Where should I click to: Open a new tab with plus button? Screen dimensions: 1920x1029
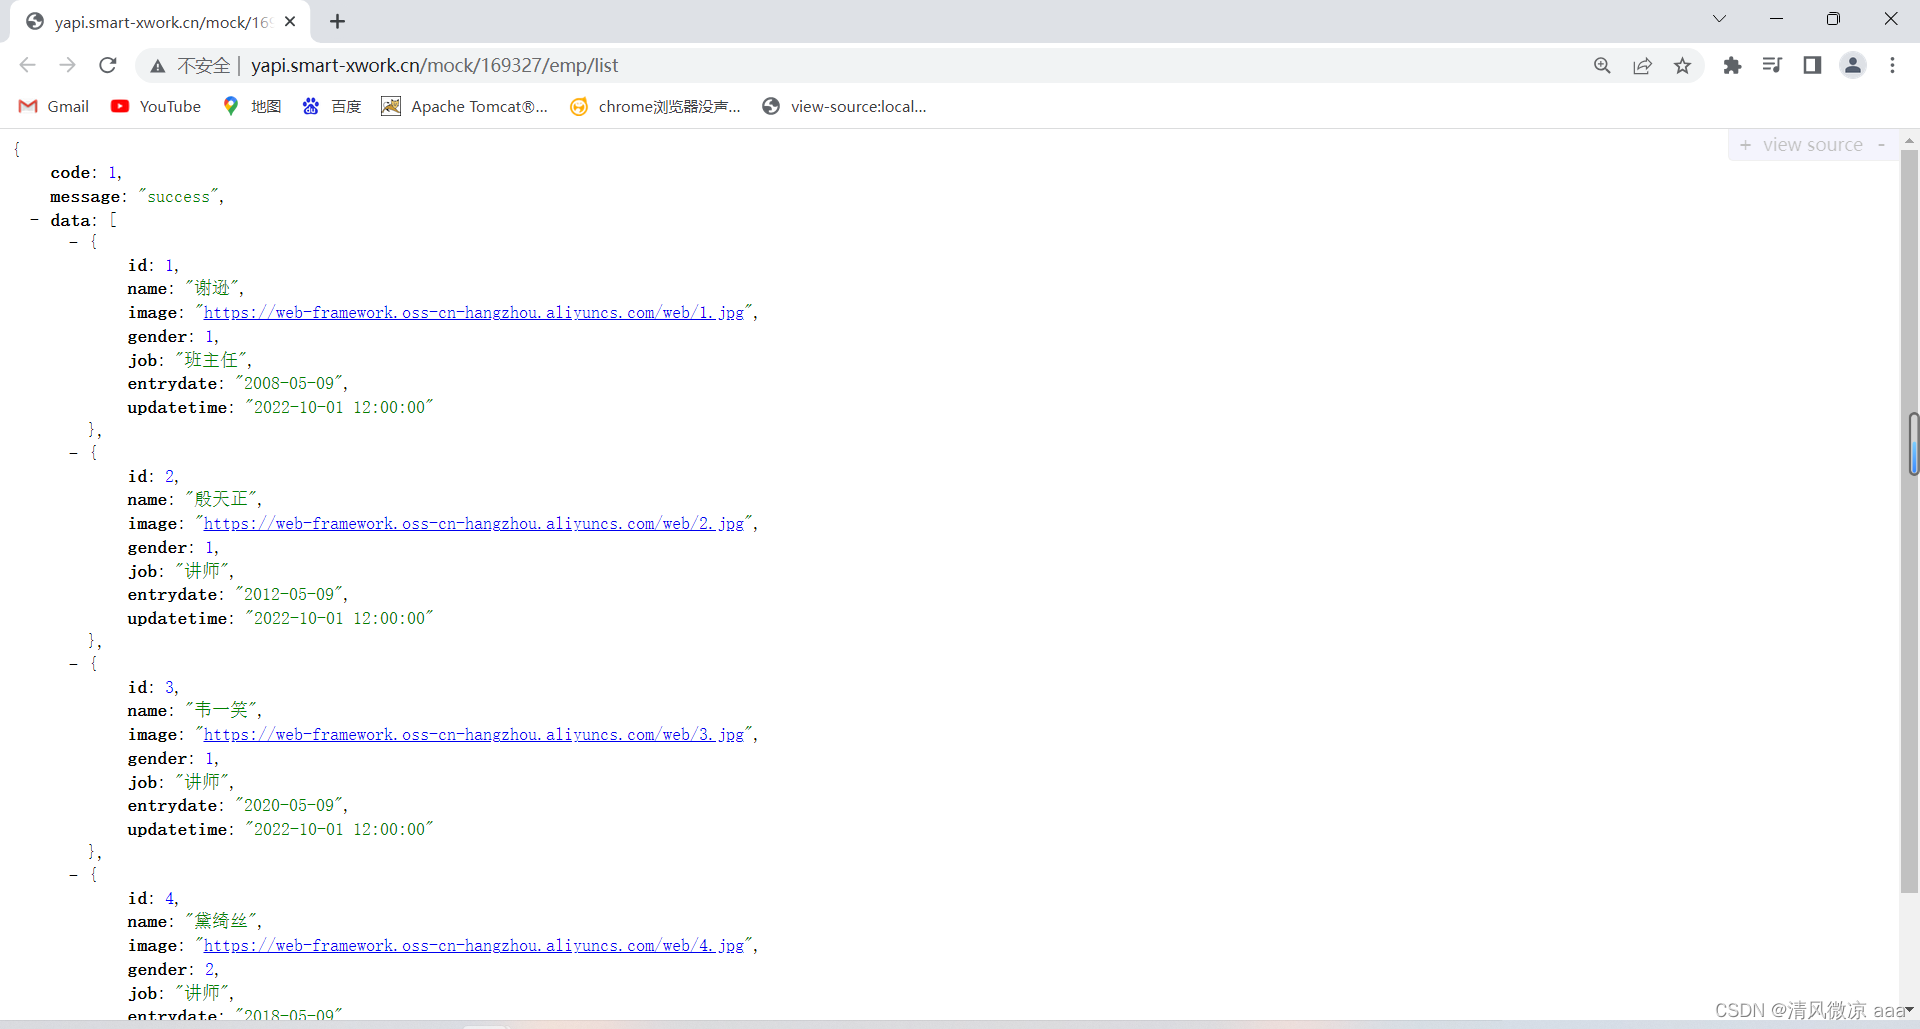click(338, 21)
